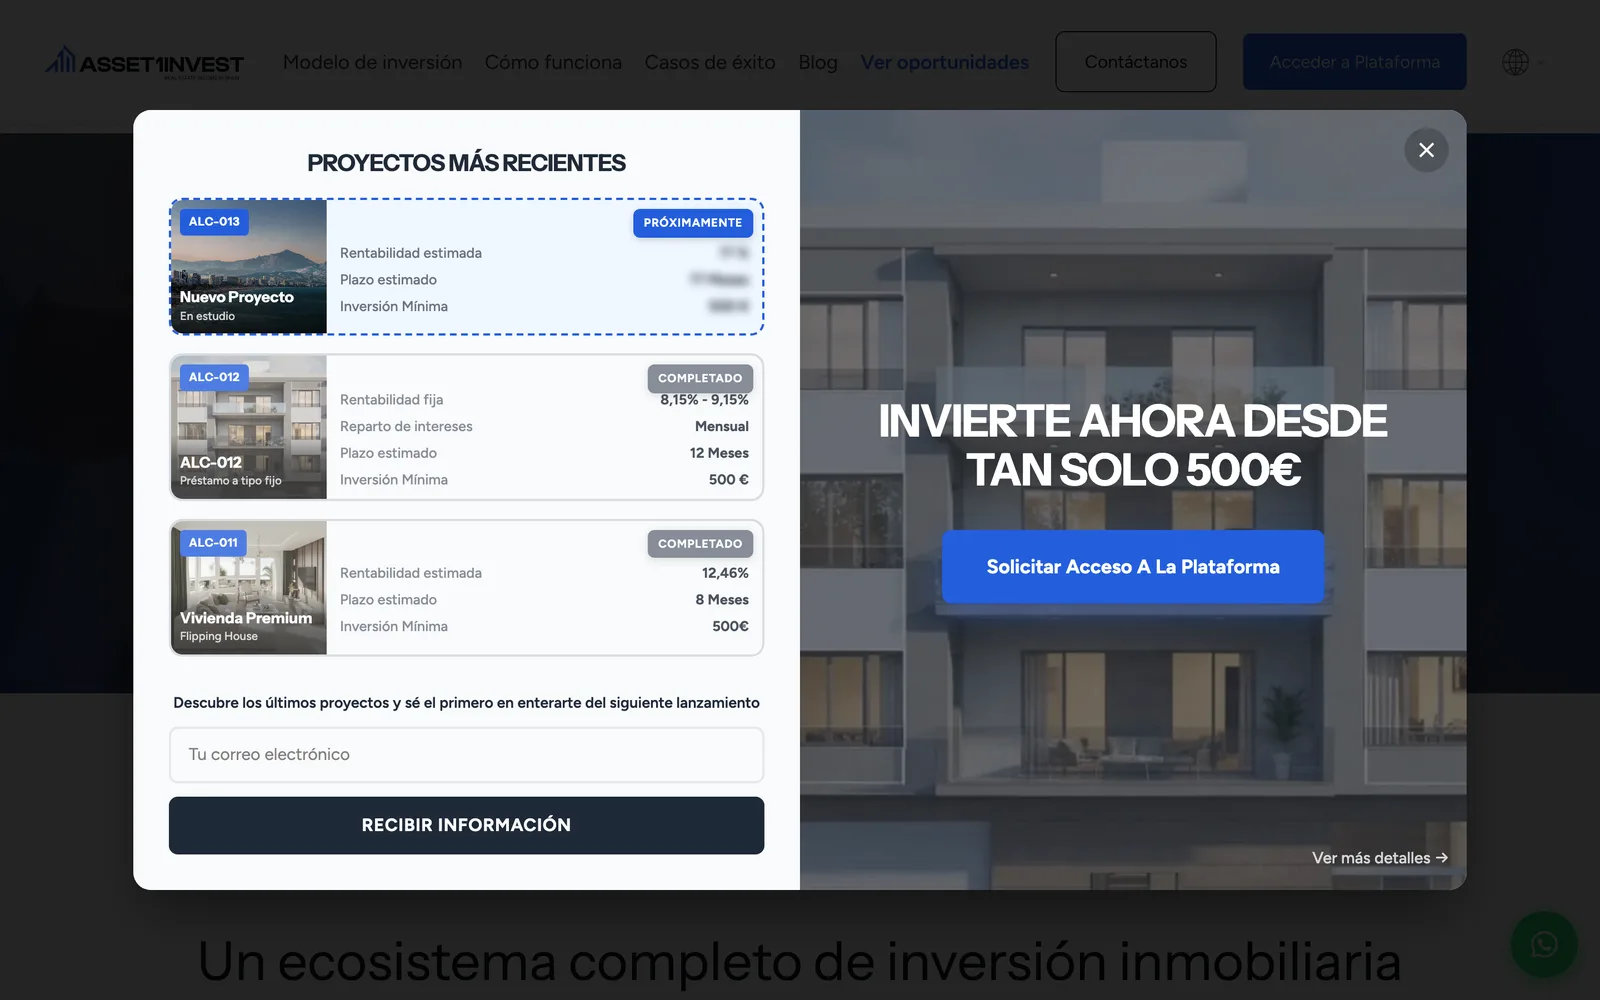The width and height of the screenshot is (1600, 1000).
Task: Click Solicitar Acceso A La Plataforma
Action: 1133,567
